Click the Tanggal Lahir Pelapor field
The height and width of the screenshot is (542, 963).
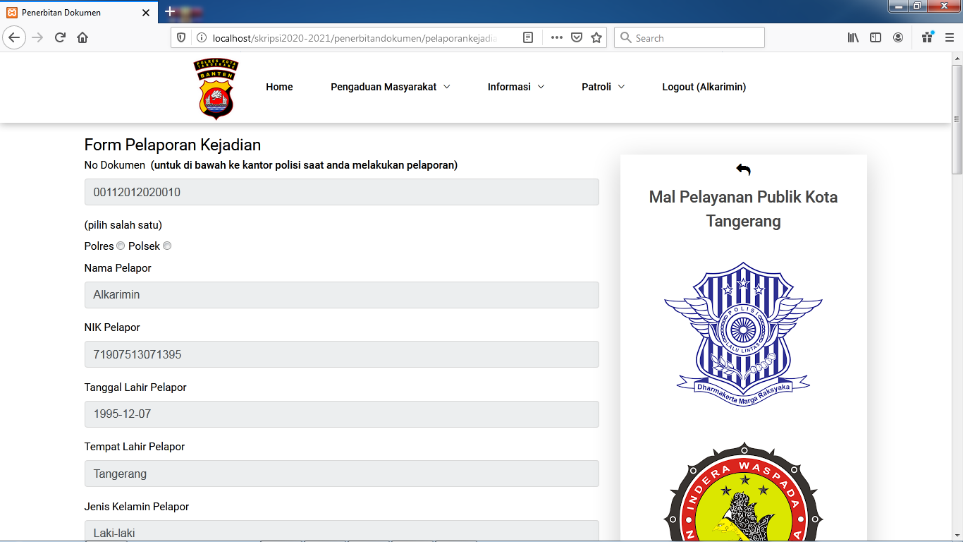pos(341,414)
